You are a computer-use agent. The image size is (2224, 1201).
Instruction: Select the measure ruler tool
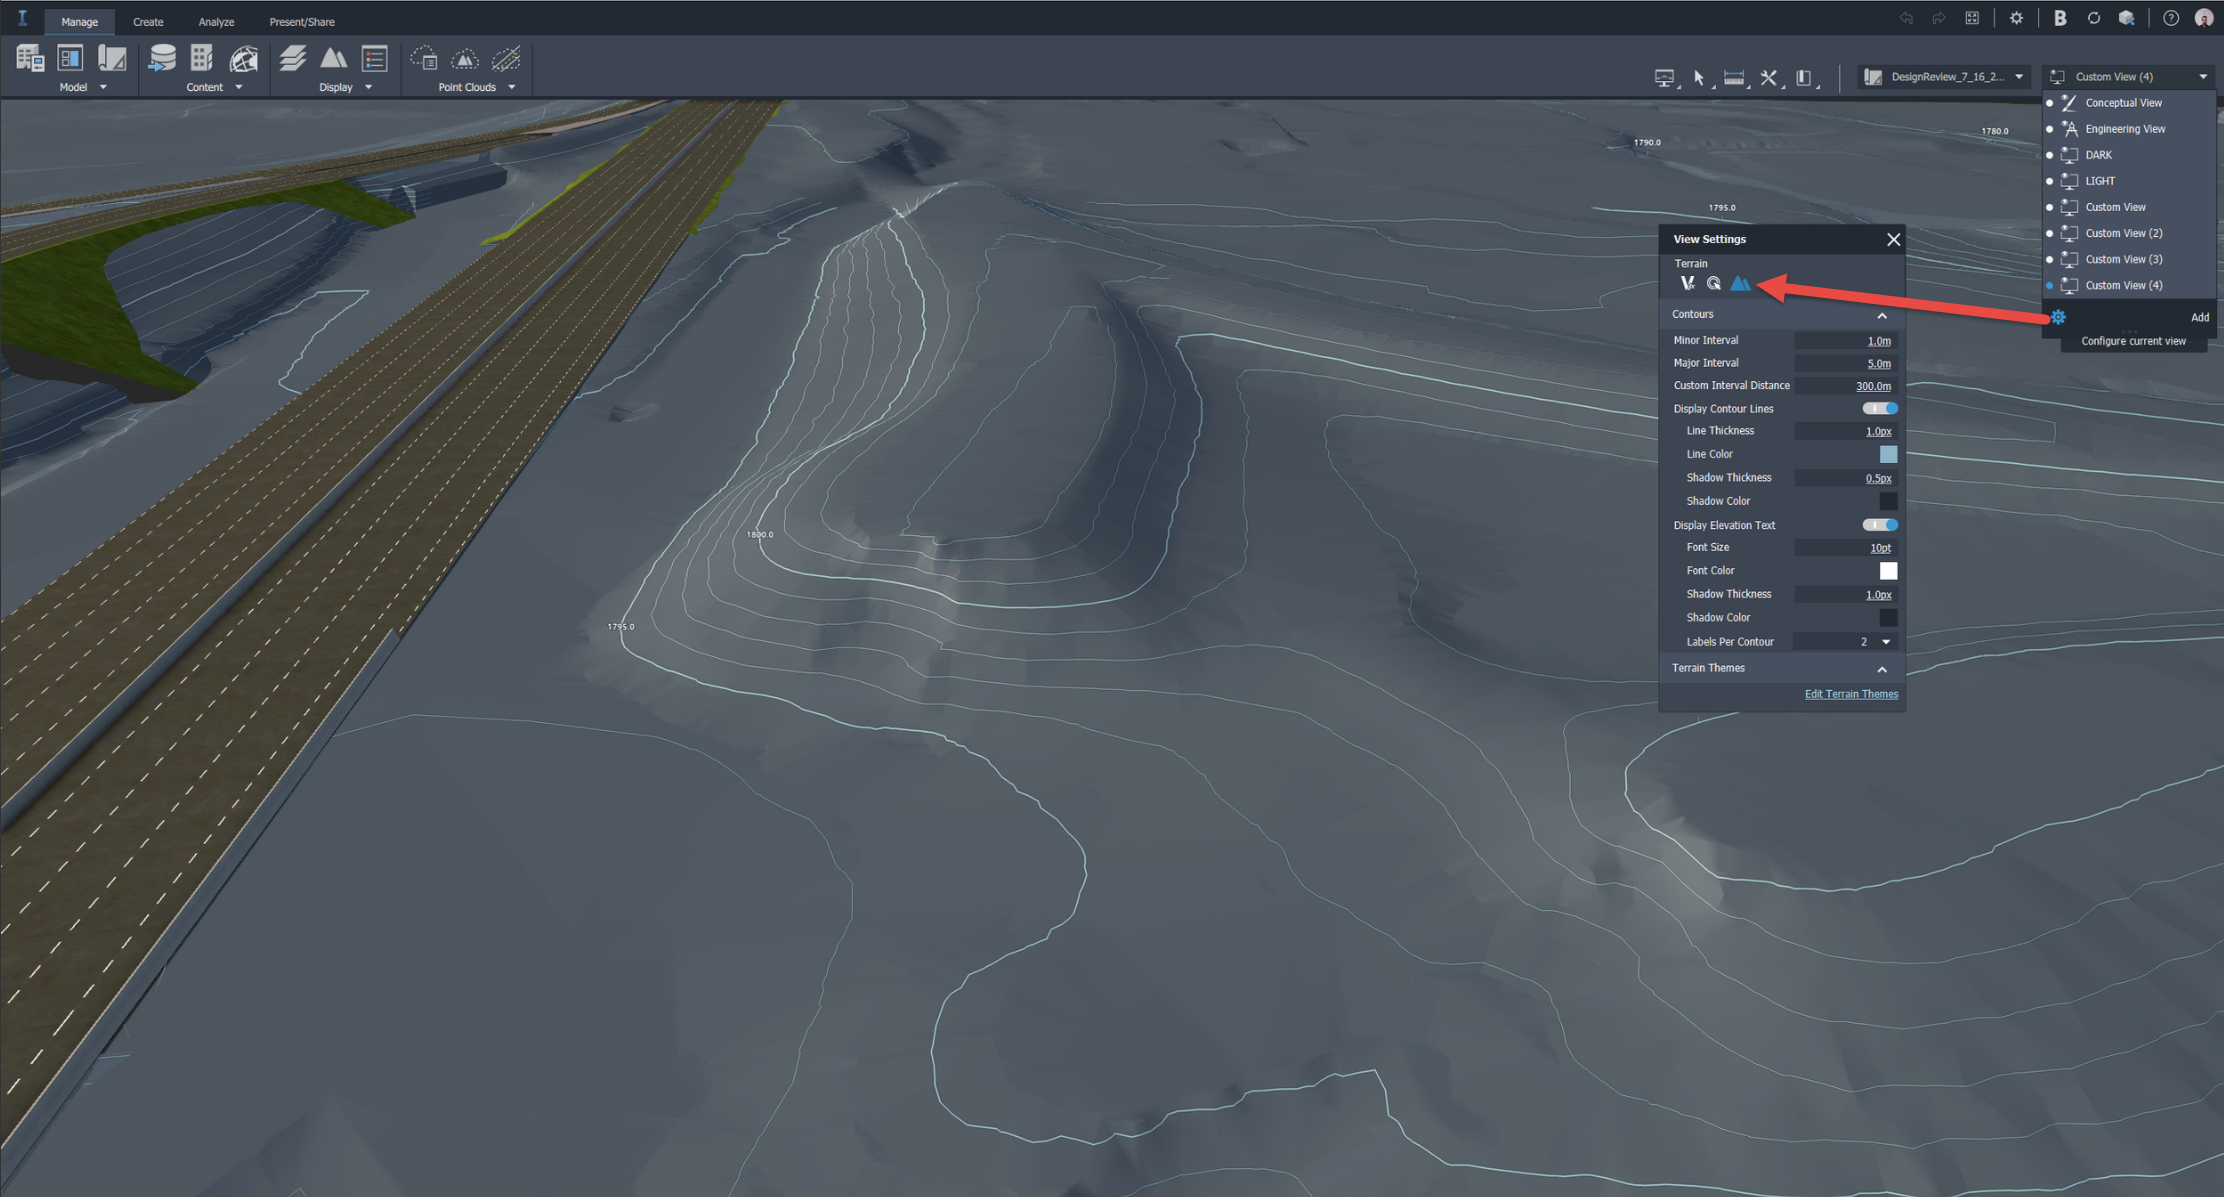pyautogui.click(x=1734, y=78)
